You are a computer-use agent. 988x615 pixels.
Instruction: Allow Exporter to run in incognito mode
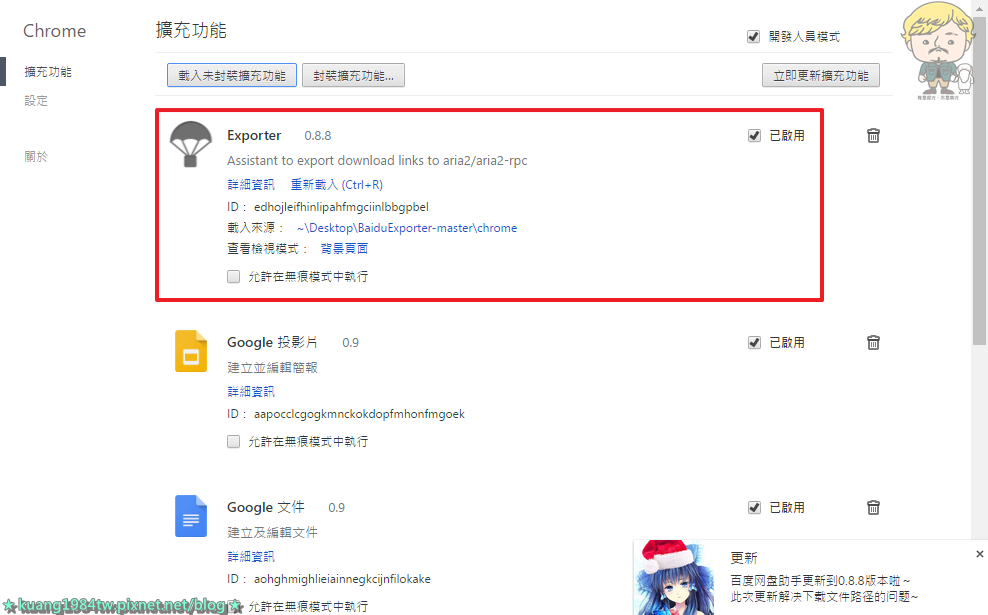point(234,277)
